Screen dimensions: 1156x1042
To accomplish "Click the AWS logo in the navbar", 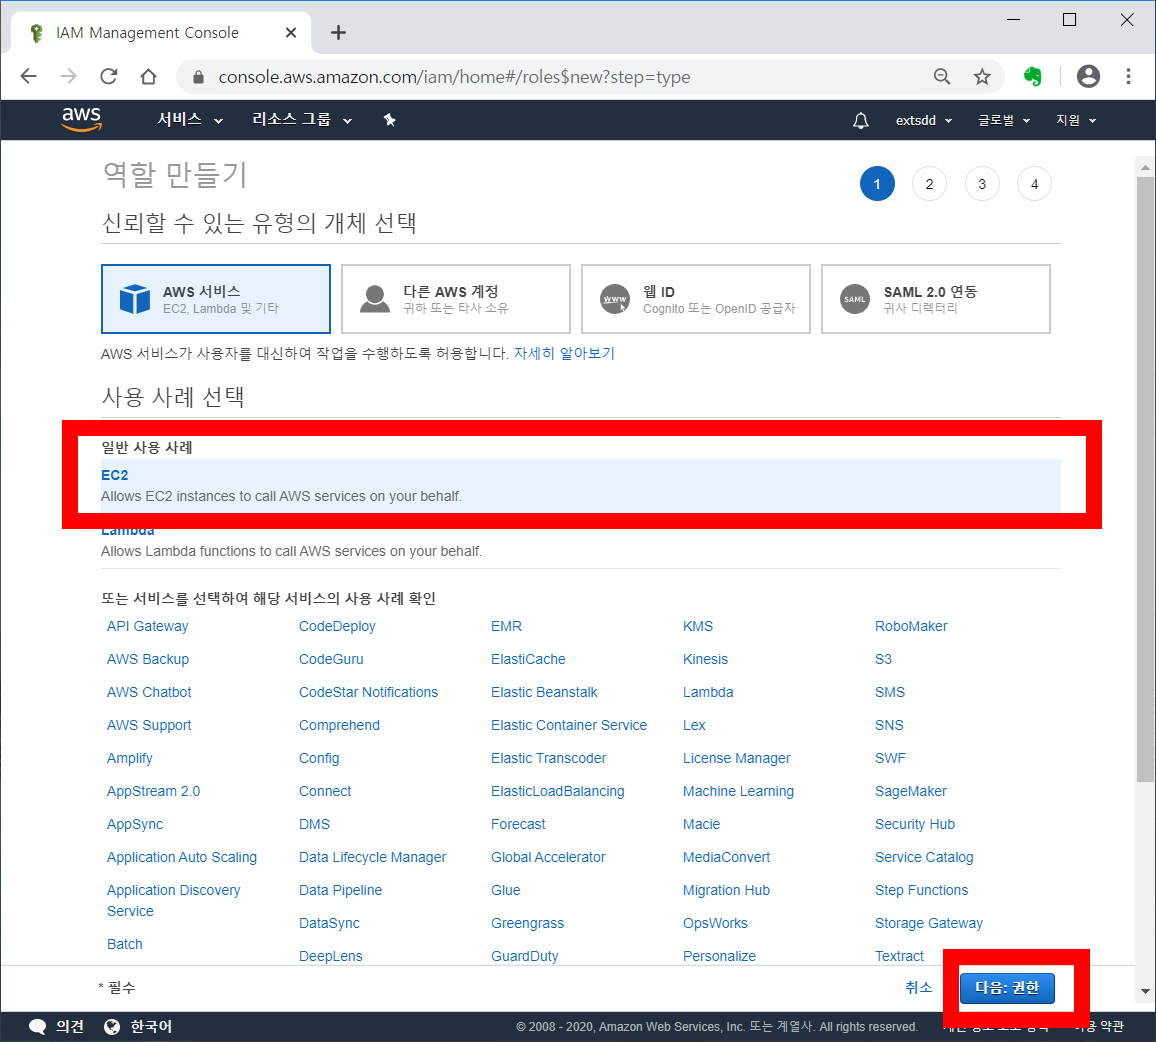I will (x=81, y=119).
